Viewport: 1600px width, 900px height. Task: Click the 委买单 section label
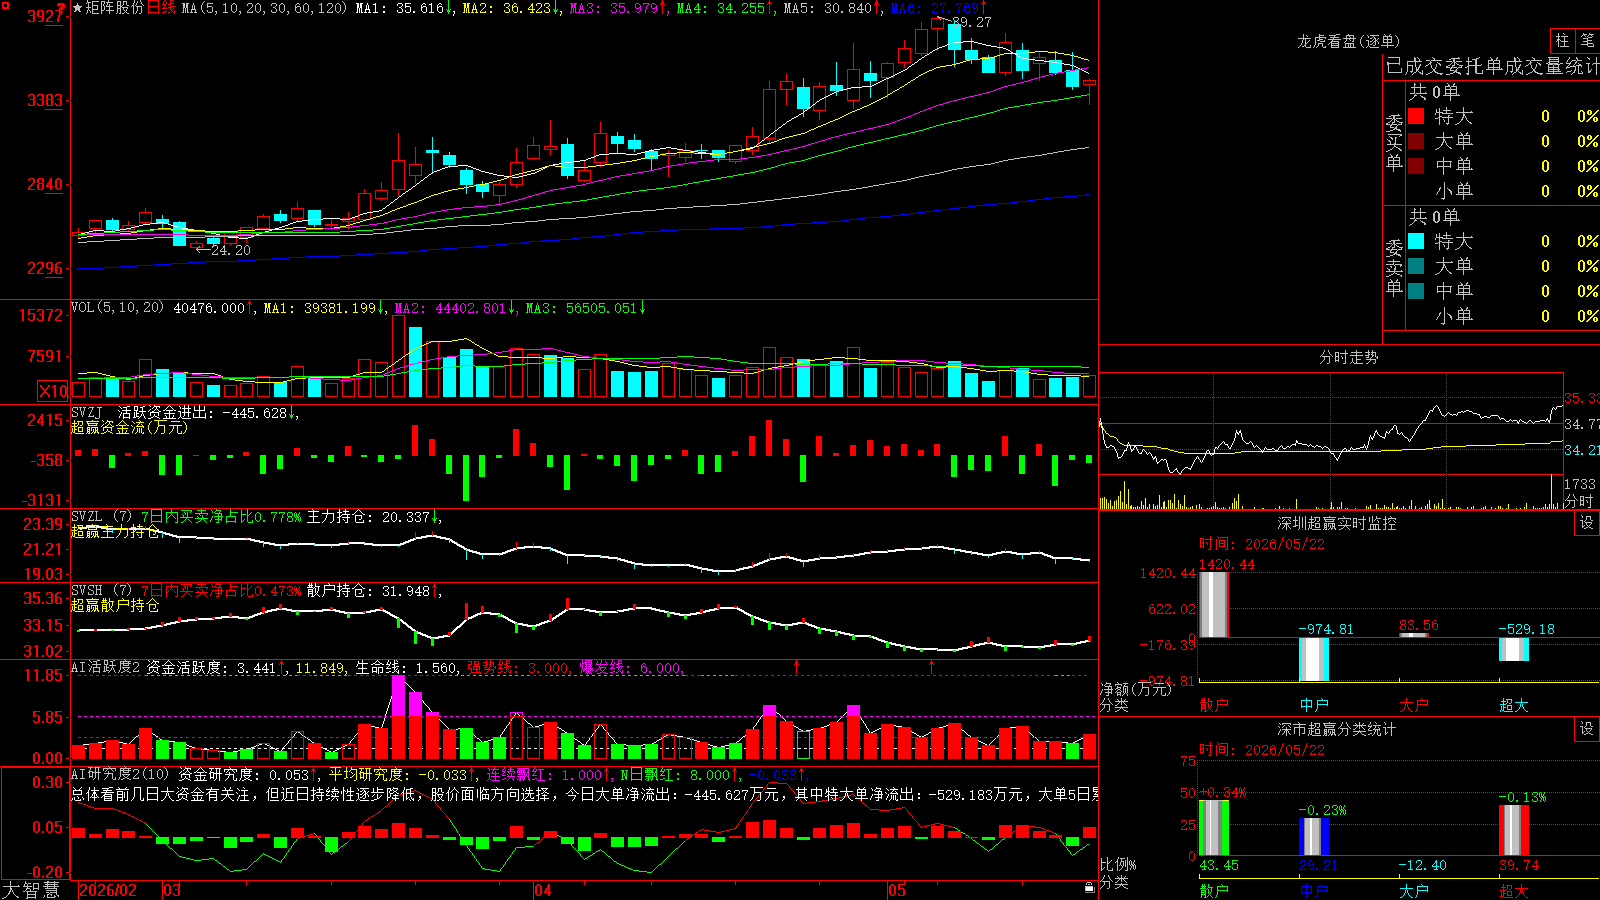(1394, 143)
